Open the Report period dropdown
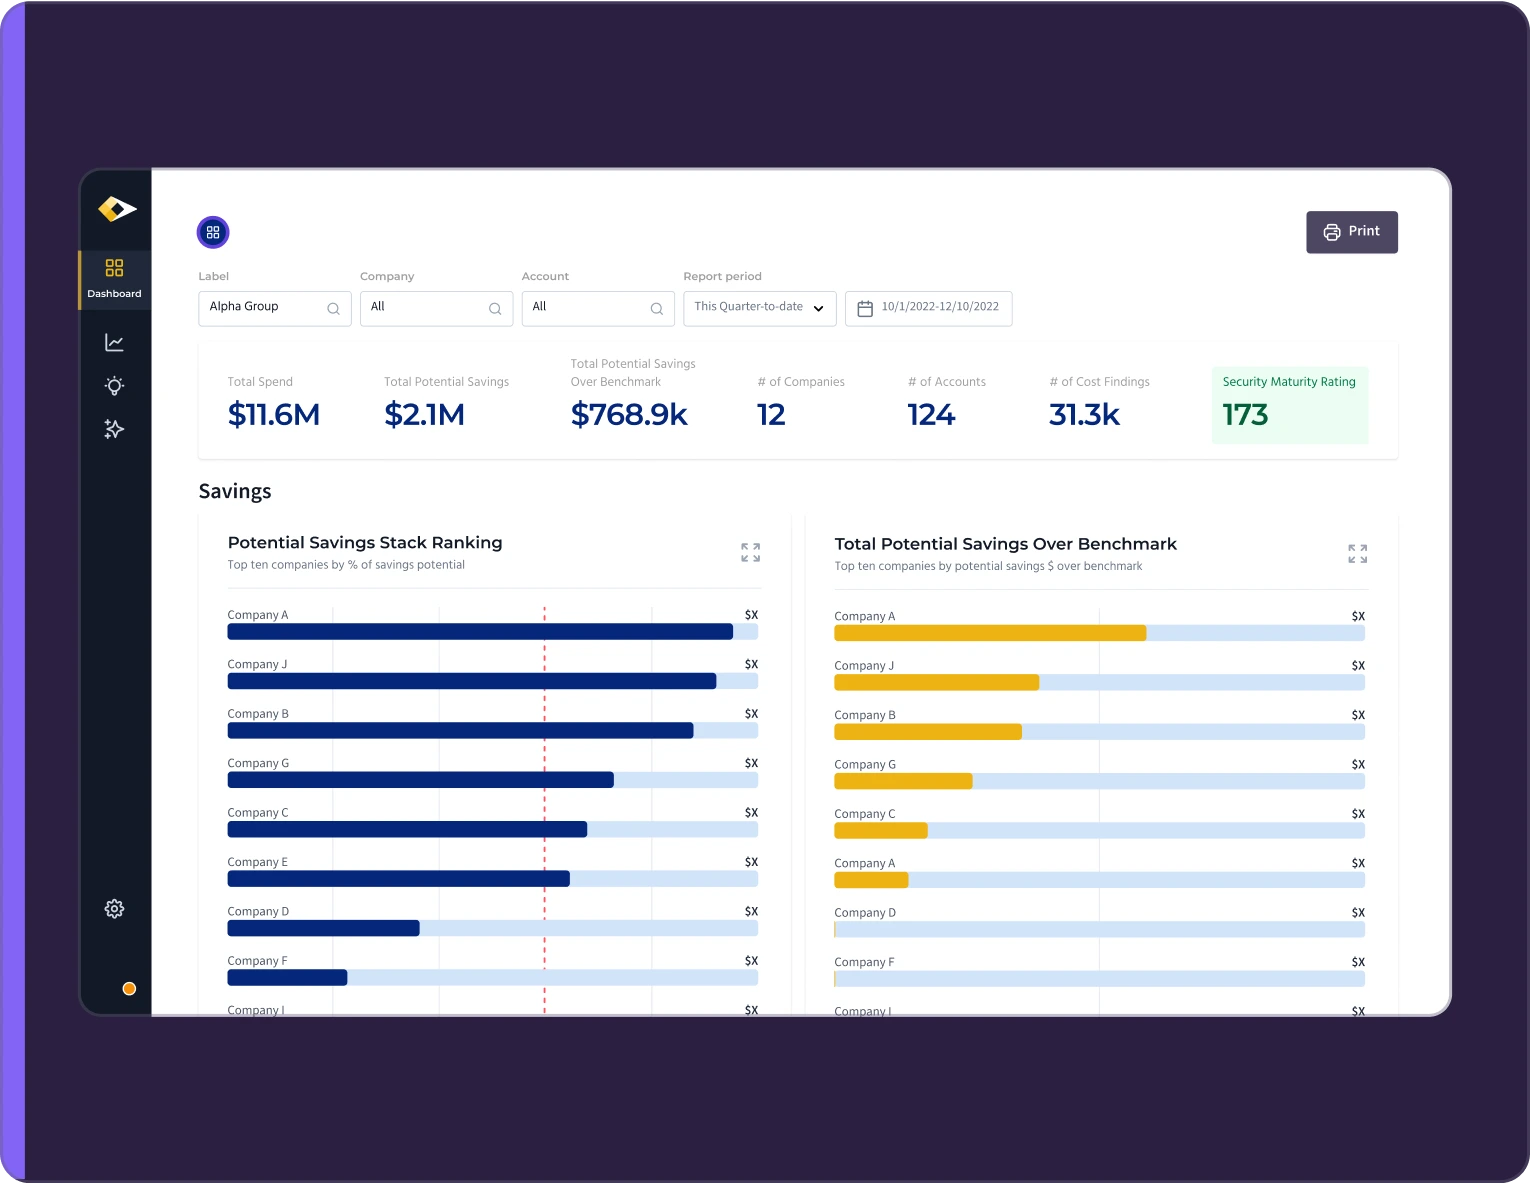The image size is (1530, 1183). (759, 308)
